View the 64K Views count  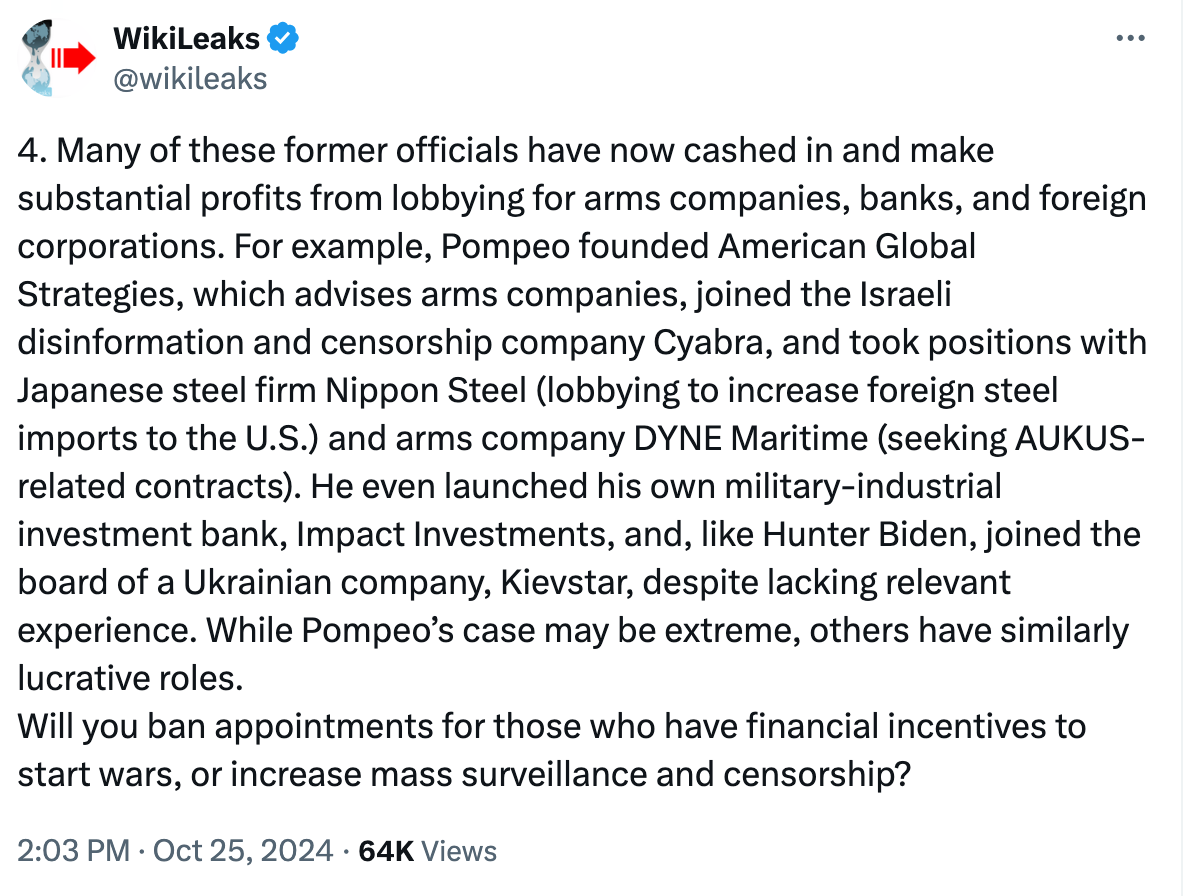pos(427,851)
